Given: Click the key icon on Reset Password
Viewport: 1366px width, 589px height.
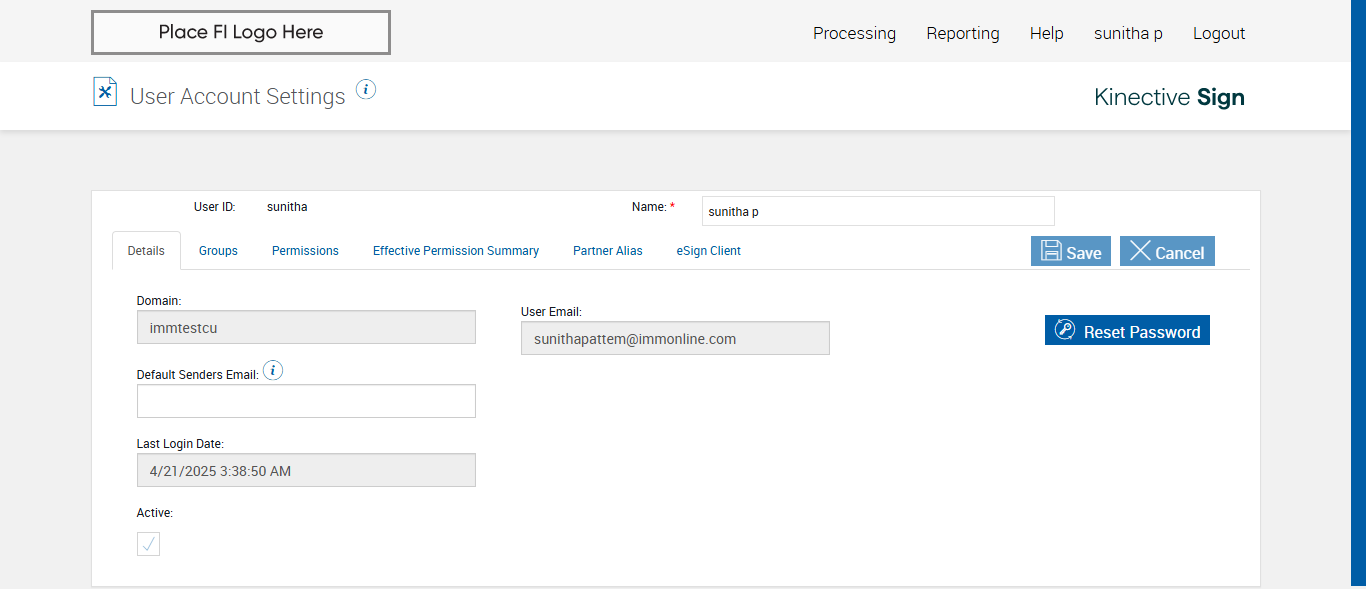Looking at the screenshot, I should click(1064, 331).
